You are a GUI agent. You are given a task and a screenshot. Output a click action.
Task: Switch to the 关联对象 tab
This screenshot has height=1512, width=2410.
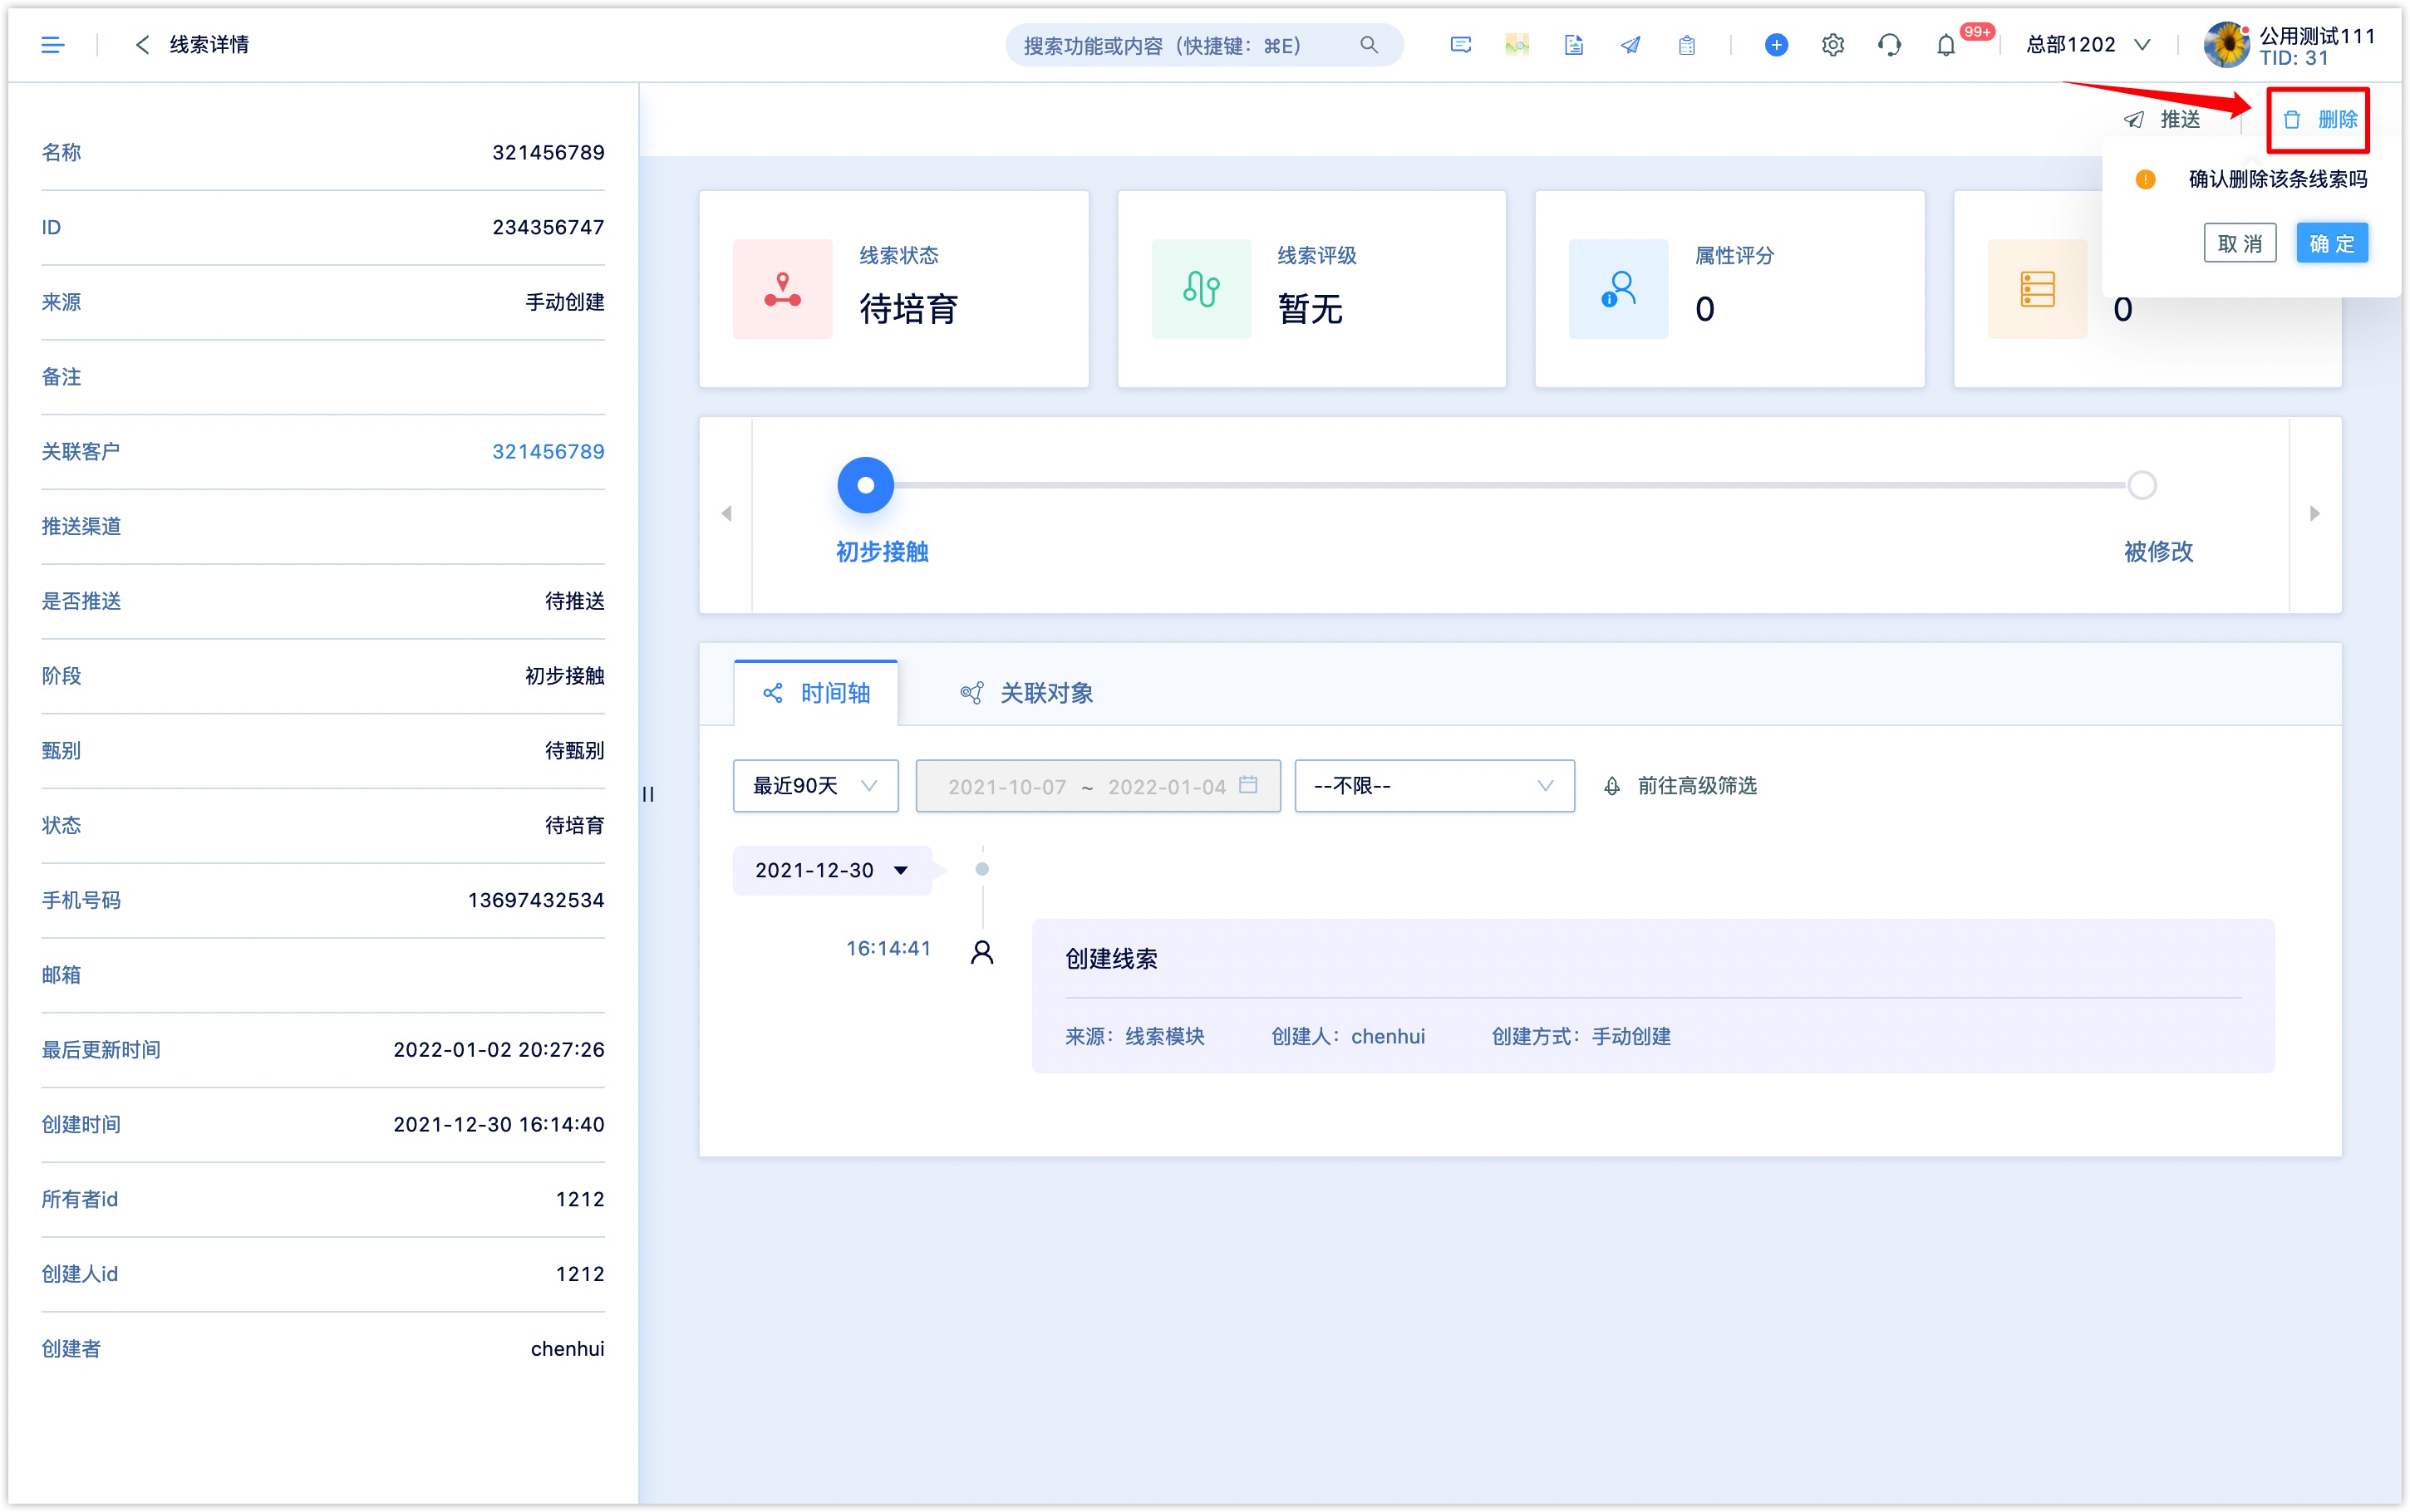[x=1027, y=693]
